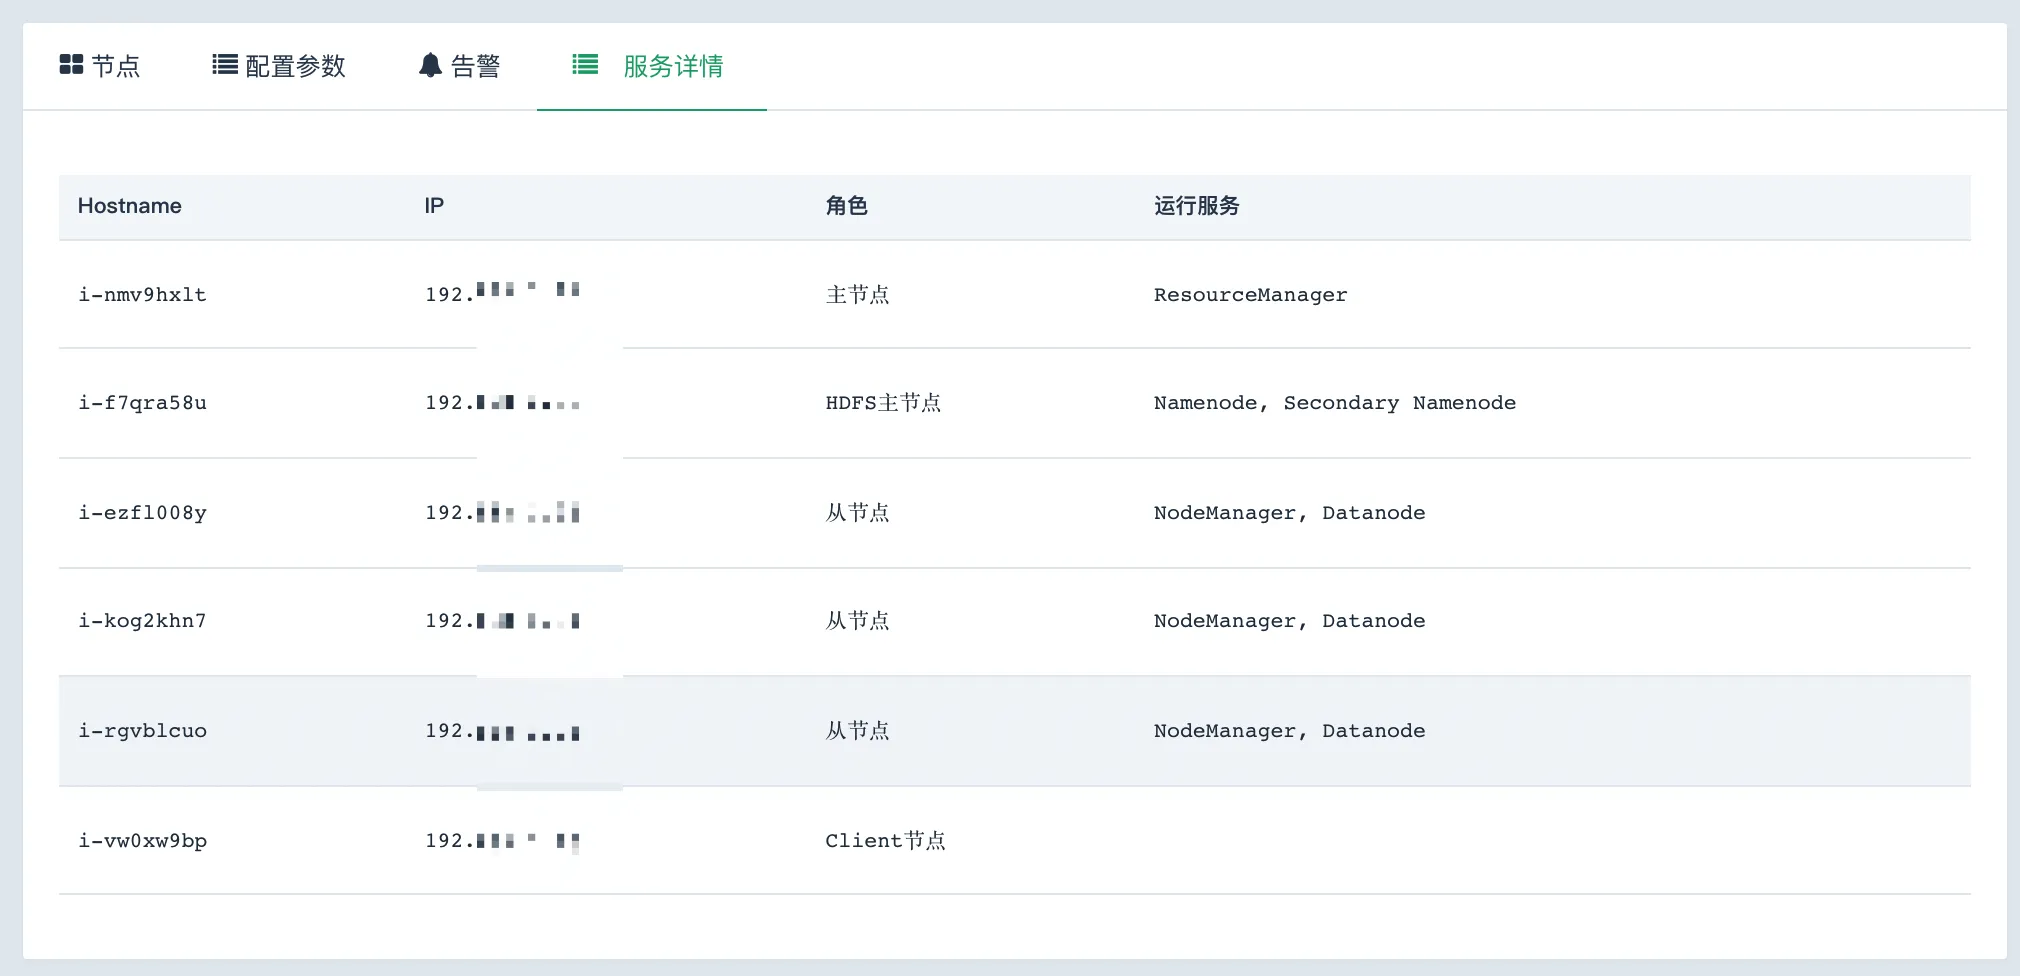
Task: Click 从节点 in the i-ezfl008y row
Action: [x=857, y=513]
